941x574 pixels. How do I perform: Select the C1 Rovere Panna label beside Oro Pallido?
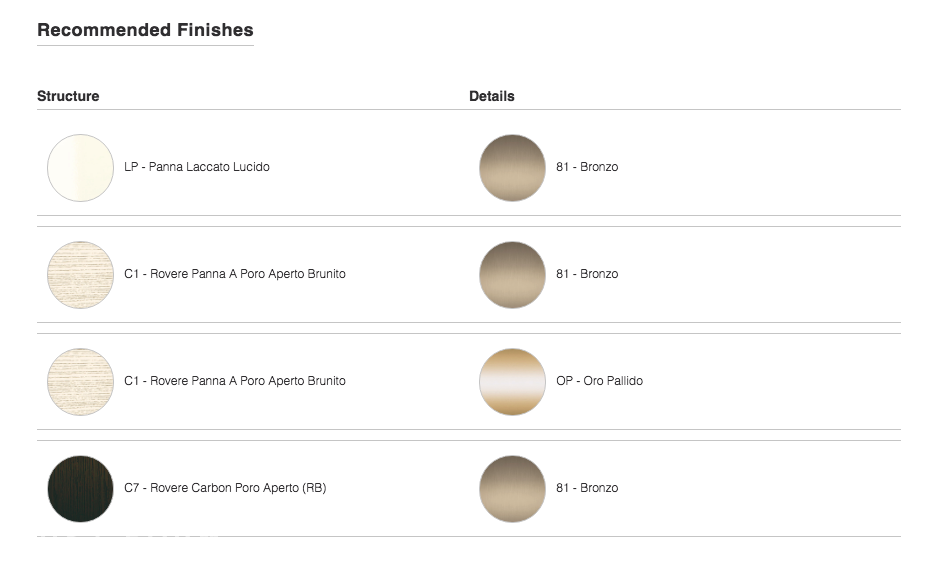[235, 381]
